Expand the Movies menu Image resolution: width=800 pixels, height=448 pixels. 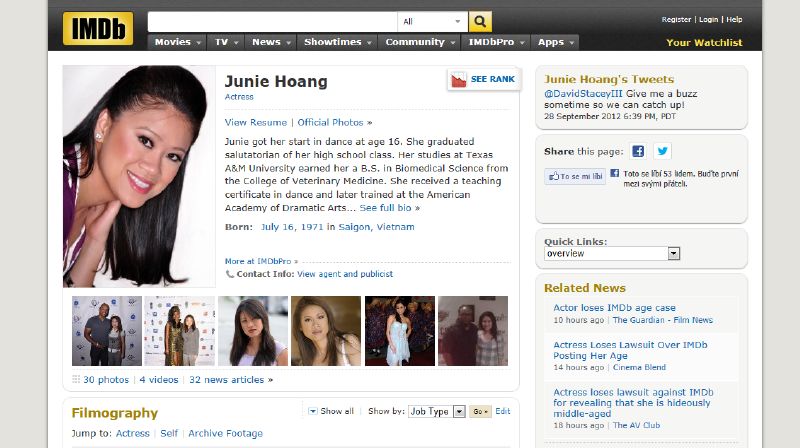[178, 42]
